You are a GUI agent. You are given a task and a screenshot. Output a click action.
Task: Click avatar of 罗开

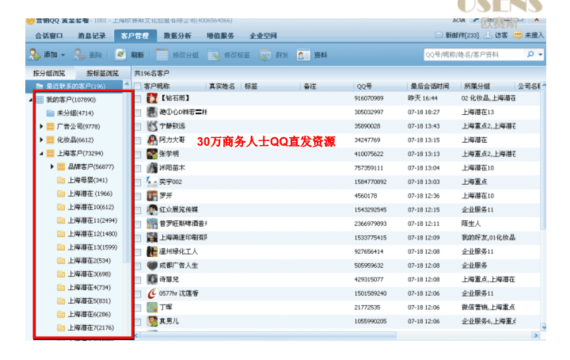click(x=152, y=196)
